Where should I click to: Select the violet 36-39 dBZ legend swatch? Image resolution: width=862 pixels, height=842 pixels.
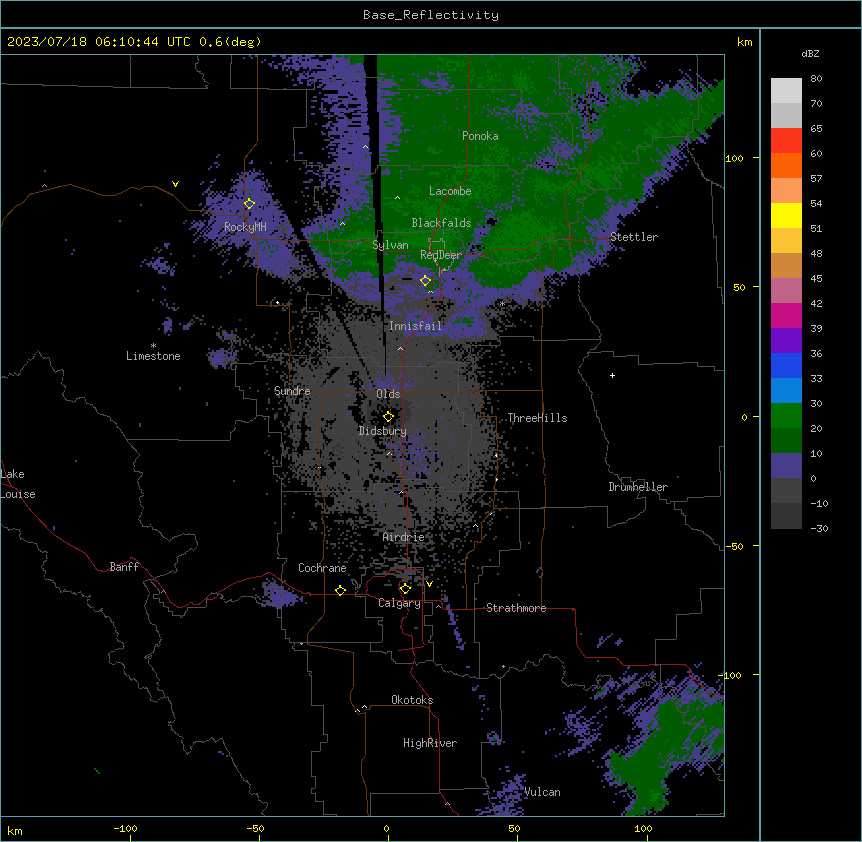pos(786,341)
